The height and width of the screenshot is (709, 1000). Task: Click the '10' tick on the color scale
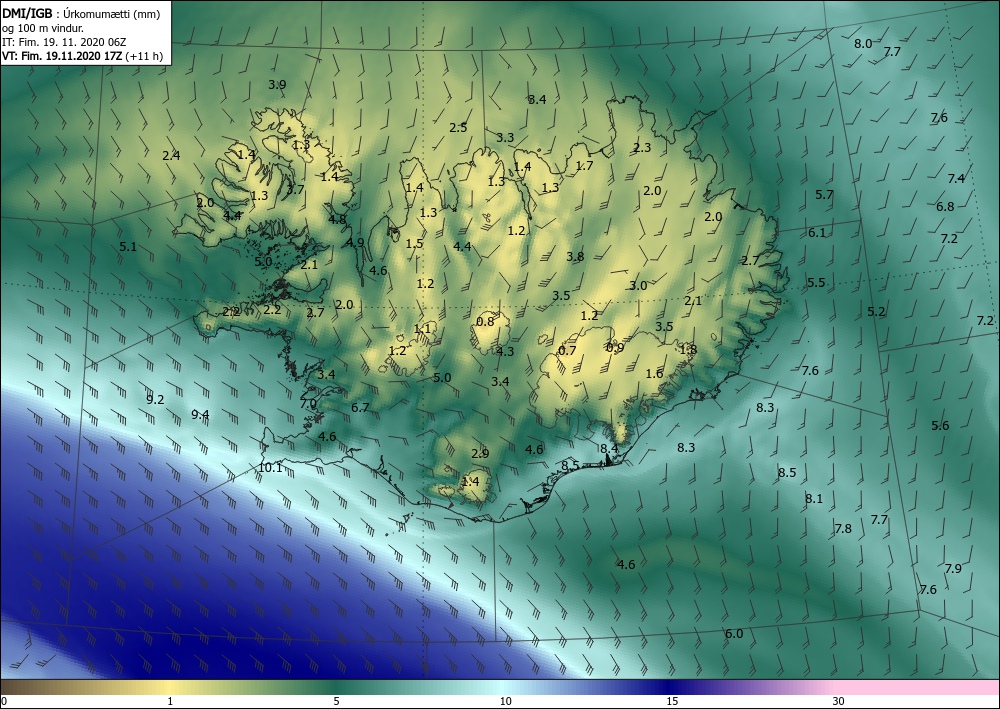point(505,702)
